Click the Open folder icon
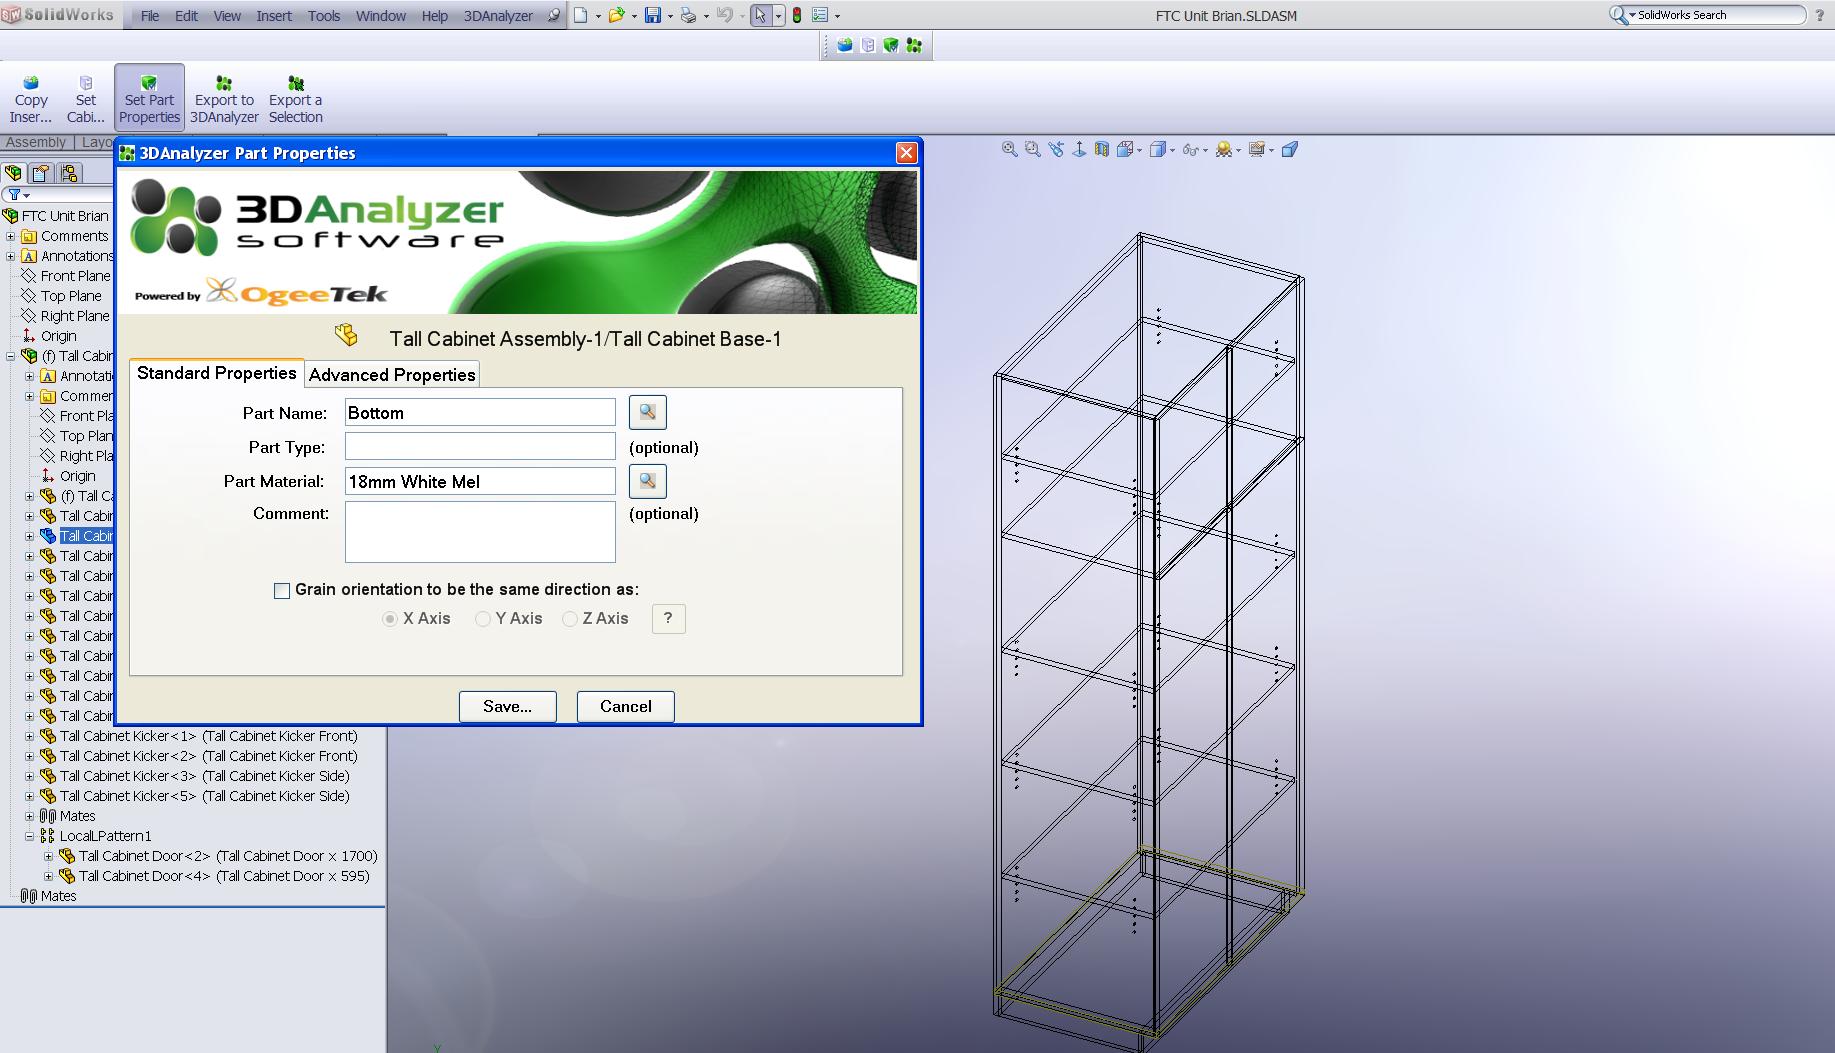Image resolution: width=1835 pixels, height=1053 pixels. (617, 15)
